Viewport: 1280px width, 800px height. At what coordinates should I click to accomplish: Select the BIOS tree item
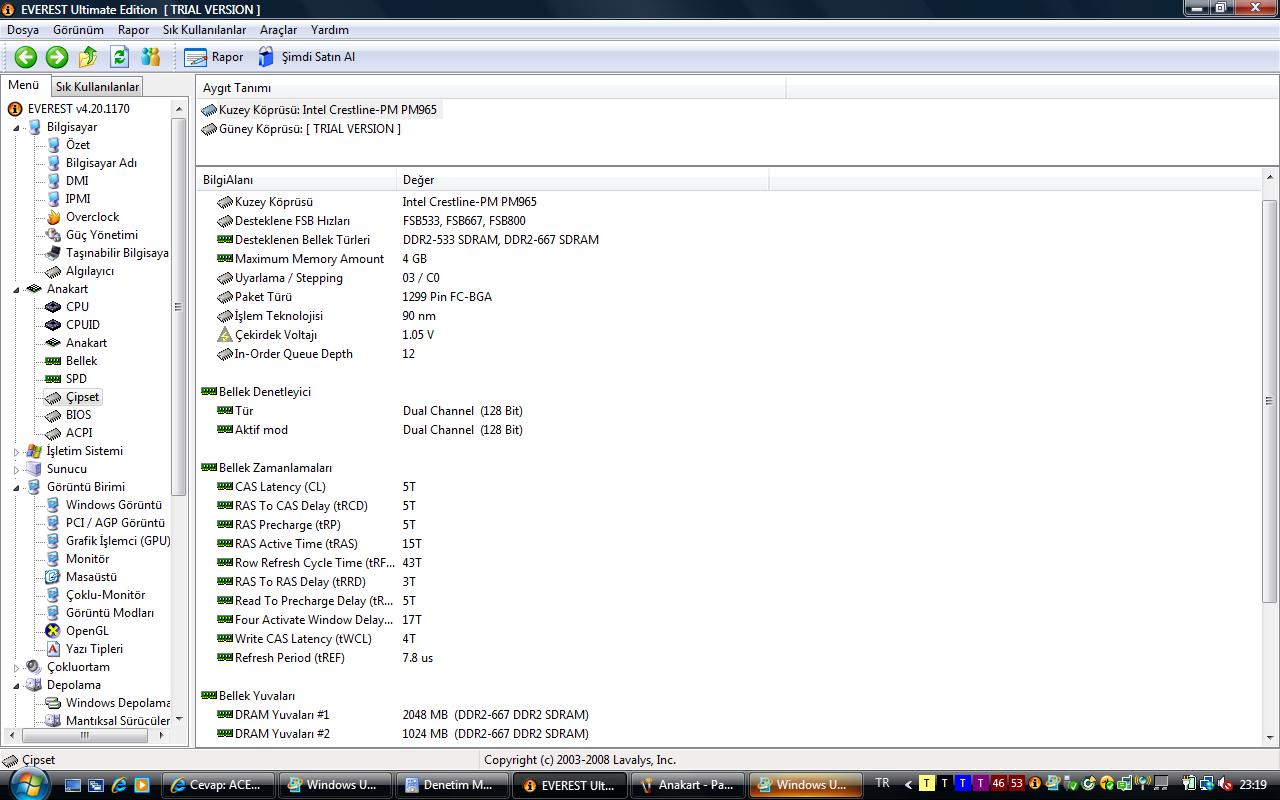click(78, 415)
